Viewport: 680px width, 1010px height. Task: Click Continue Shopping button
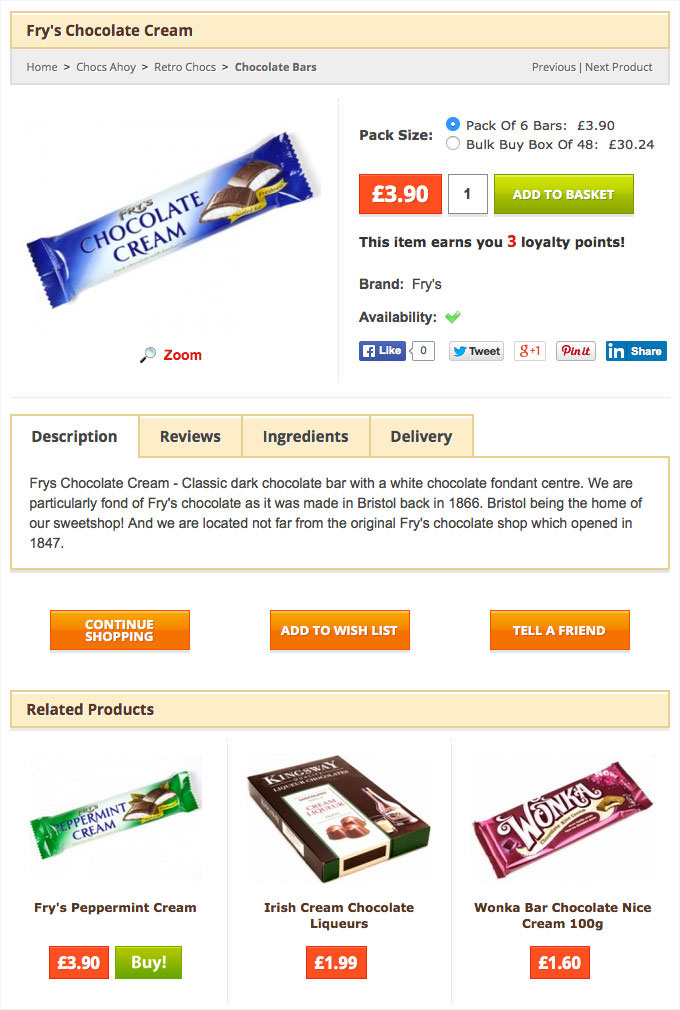click(x=120, y=630)
